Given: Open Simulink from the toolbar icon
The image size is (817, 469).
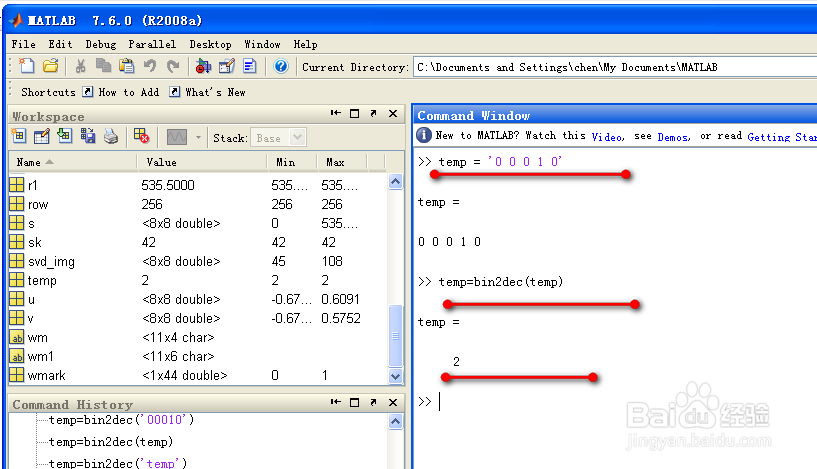Looking at the screenshot, I should pyautogui.click(x=203, y=66).
